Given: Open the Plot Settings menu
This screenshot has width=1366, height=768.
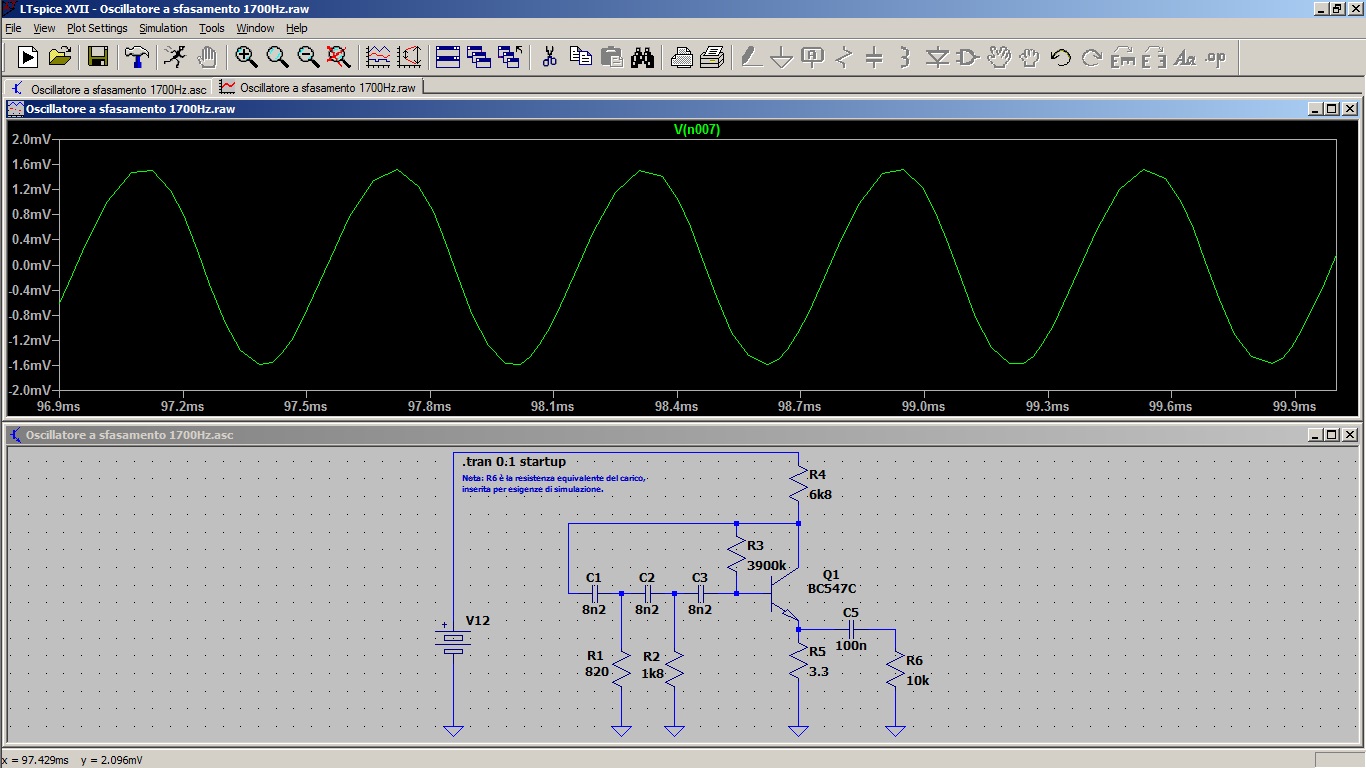Looking at the screenshot, I should (97, 28).
